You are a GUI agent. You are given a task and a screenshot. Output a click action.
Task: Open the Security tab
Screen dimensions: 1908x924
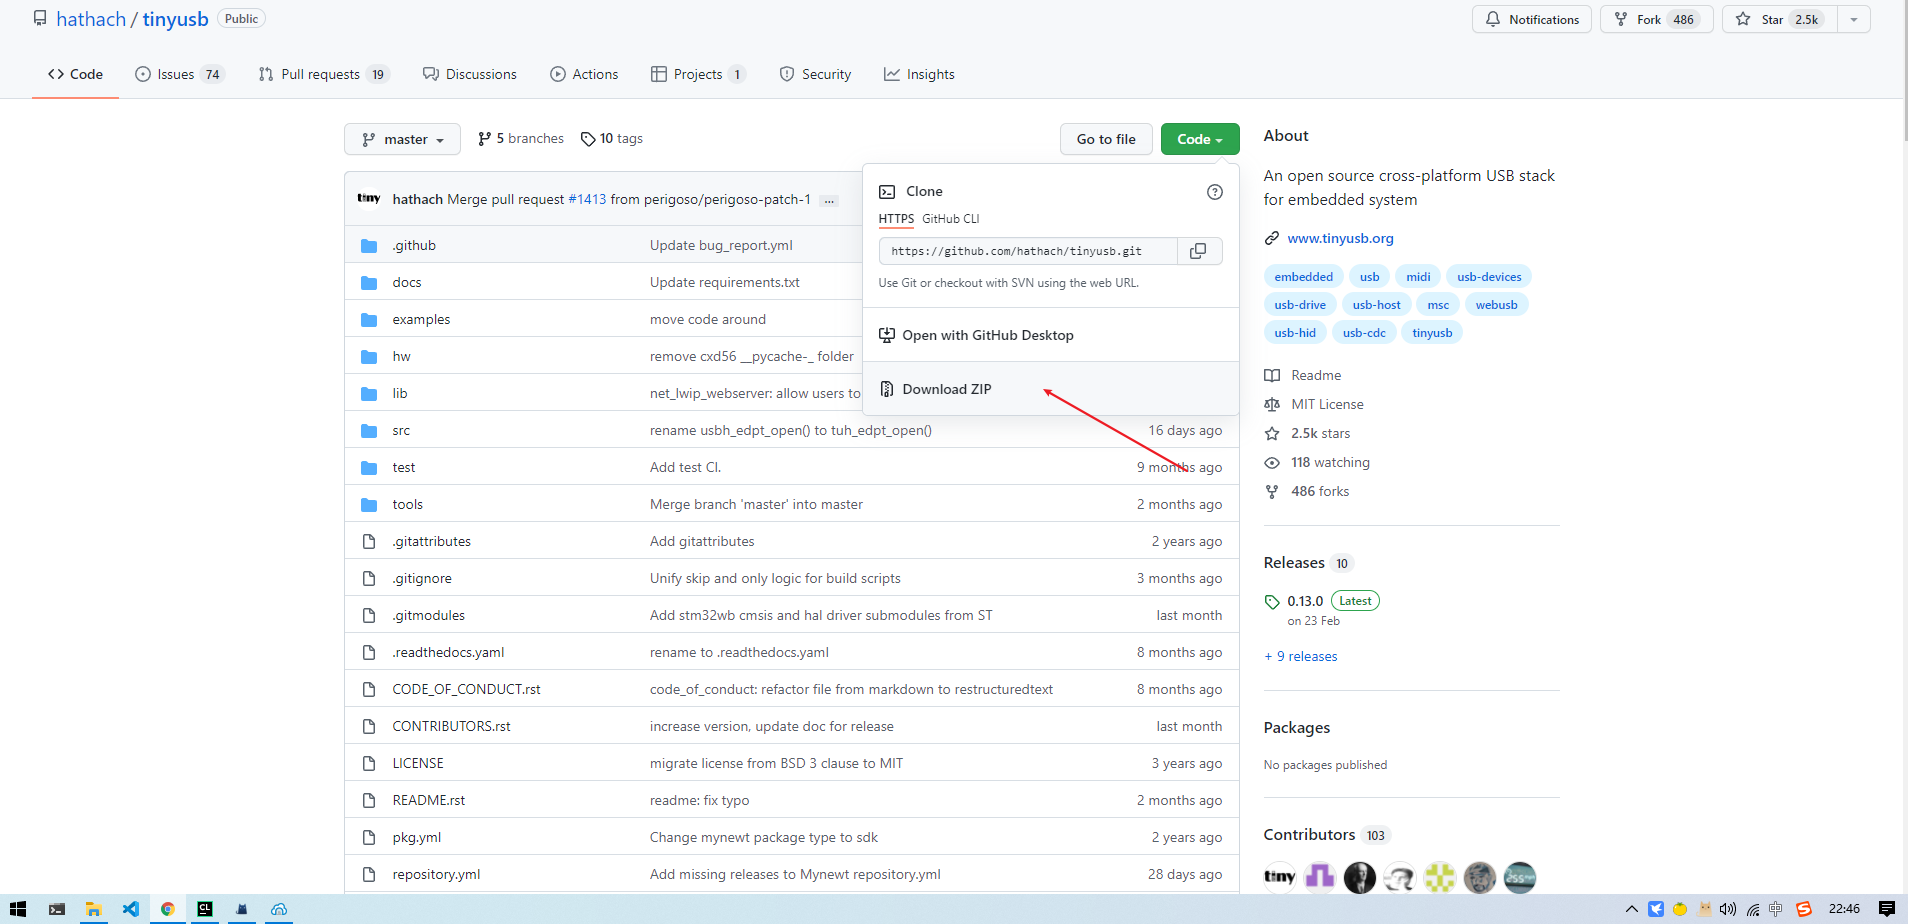(x=815, y=74)
